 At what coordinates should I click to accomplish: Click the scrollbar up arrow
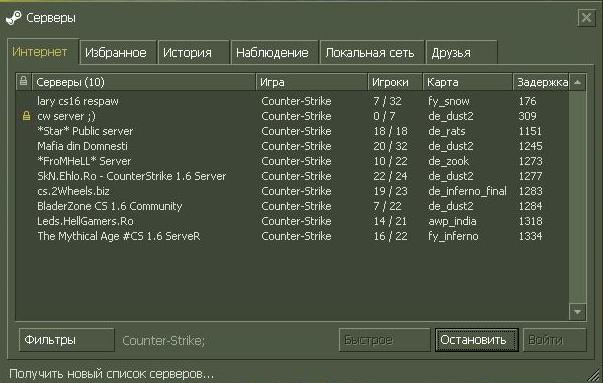point(577,82)
